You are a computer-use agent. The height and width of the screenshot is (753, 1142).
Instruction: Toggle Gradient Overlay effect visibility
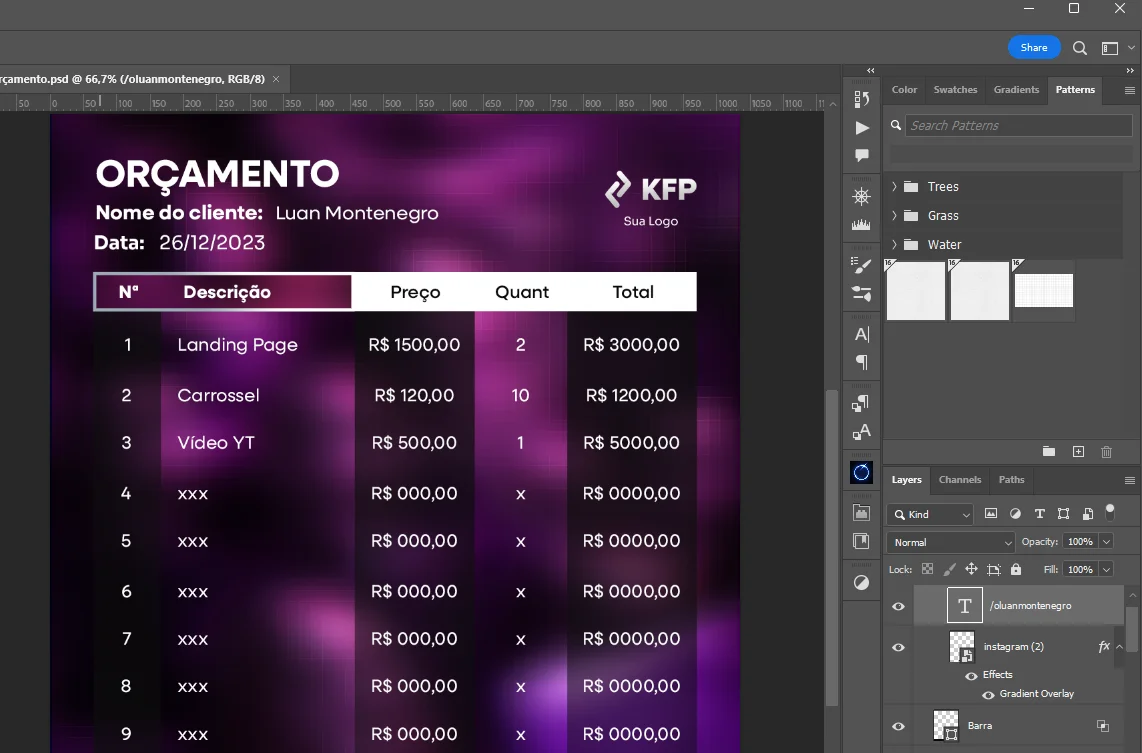tap(988, 695)
